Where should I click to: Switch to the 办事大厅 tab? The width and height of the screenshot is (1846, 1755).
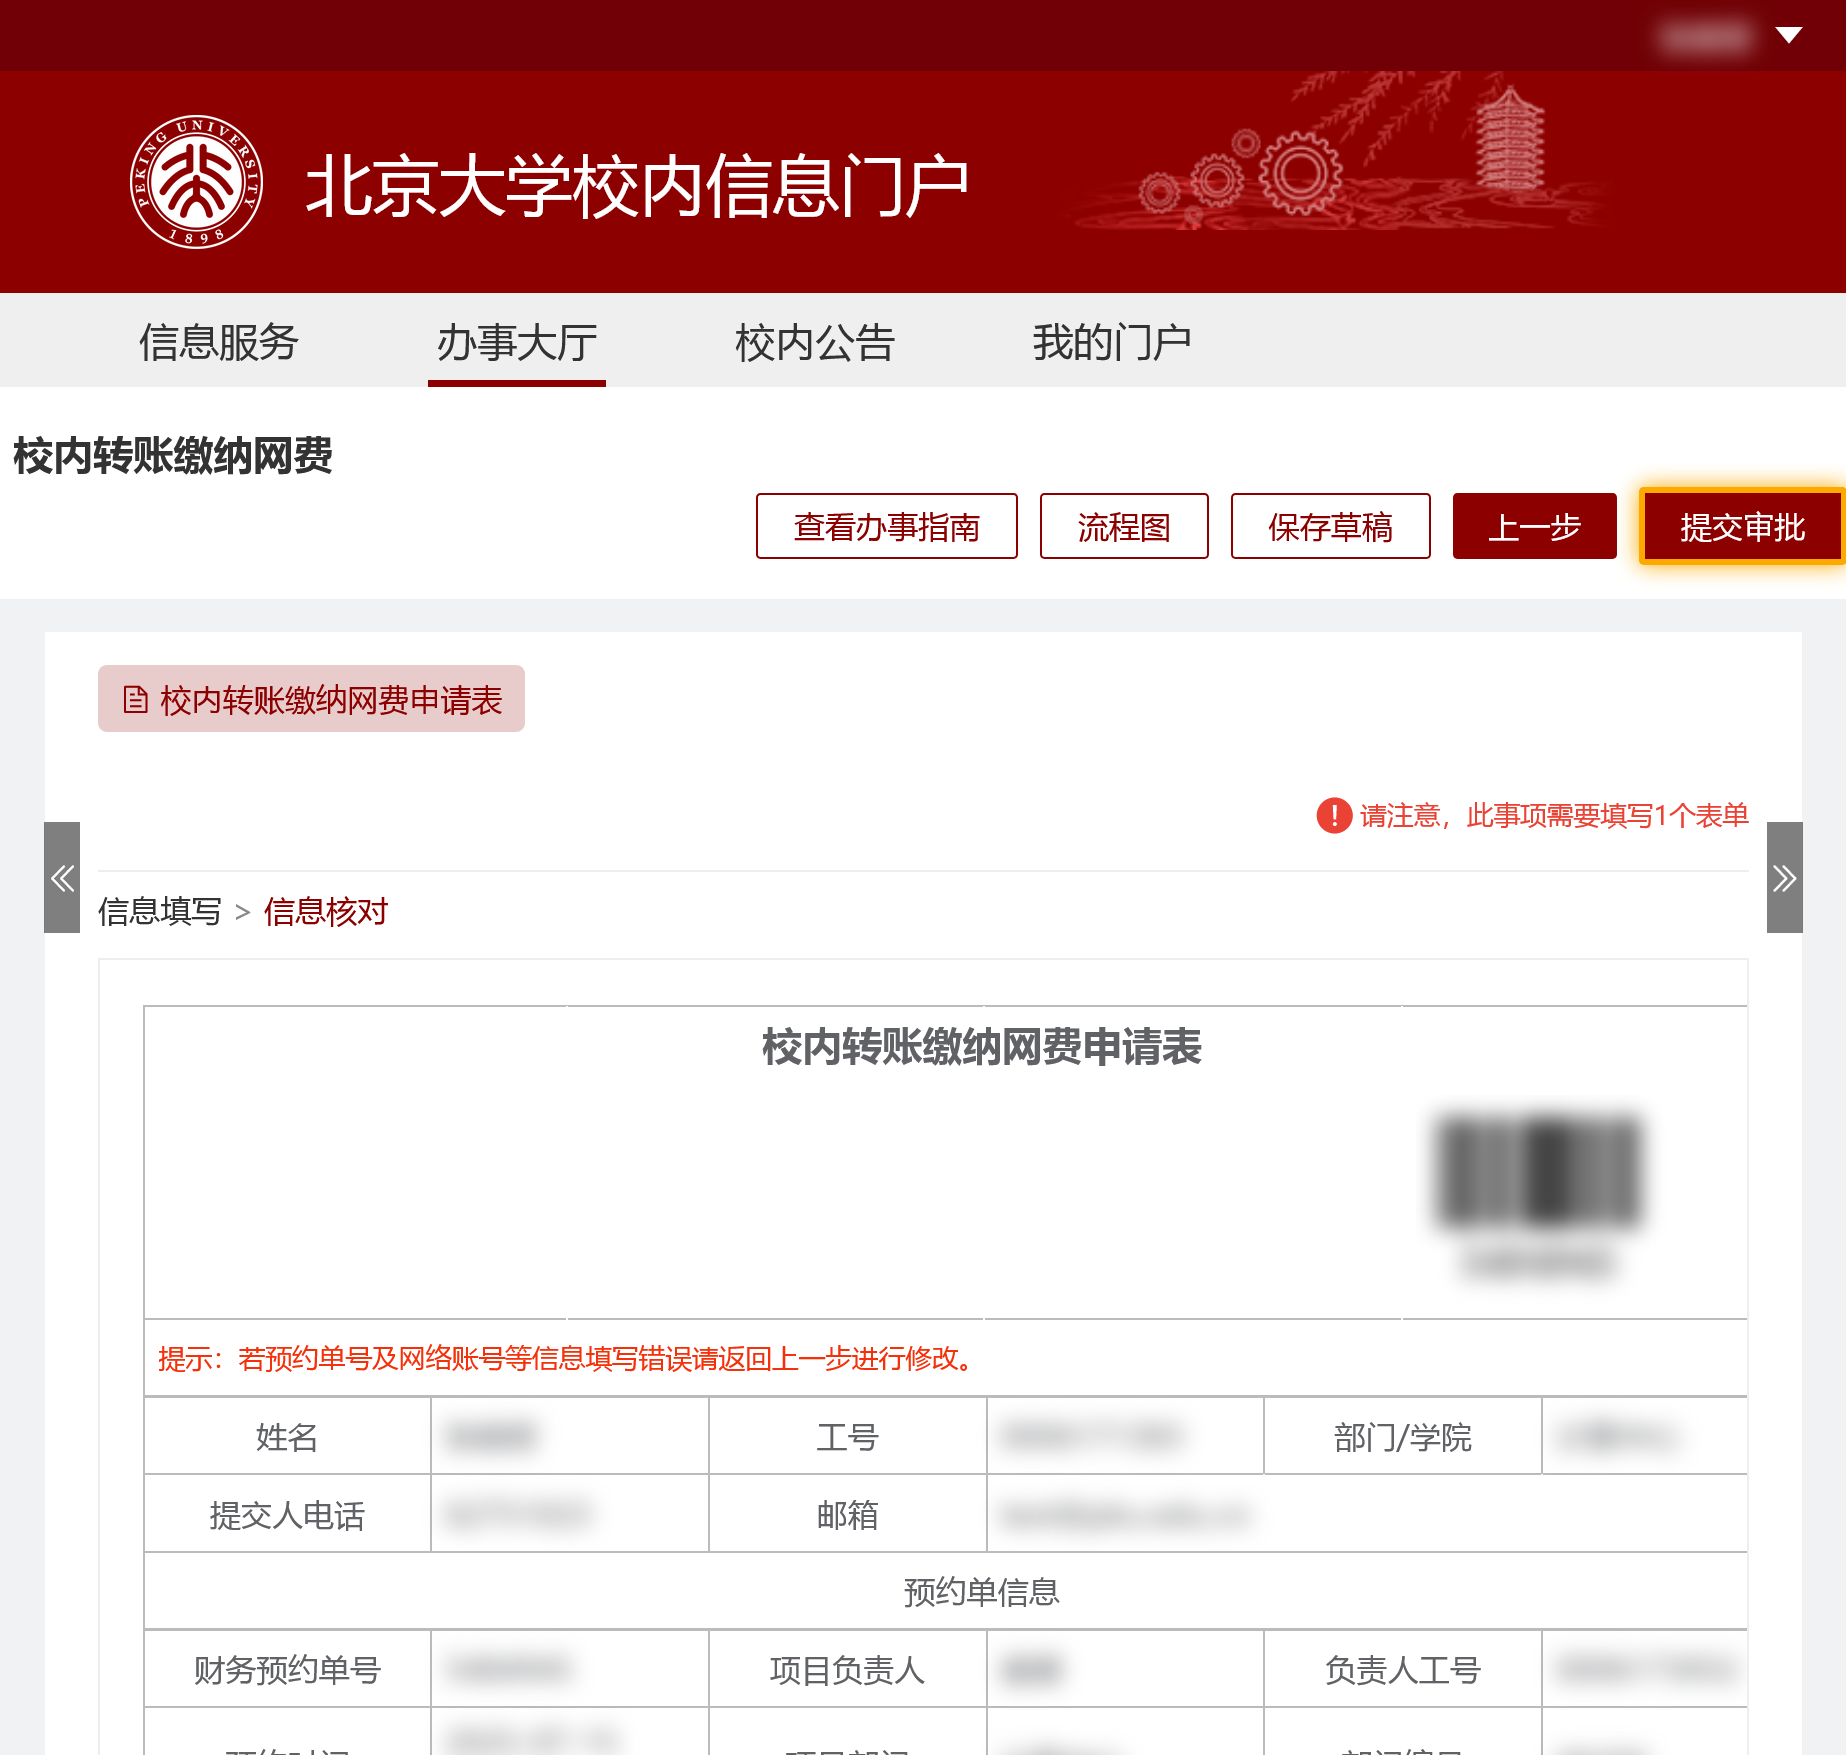[x=516, y=342]
